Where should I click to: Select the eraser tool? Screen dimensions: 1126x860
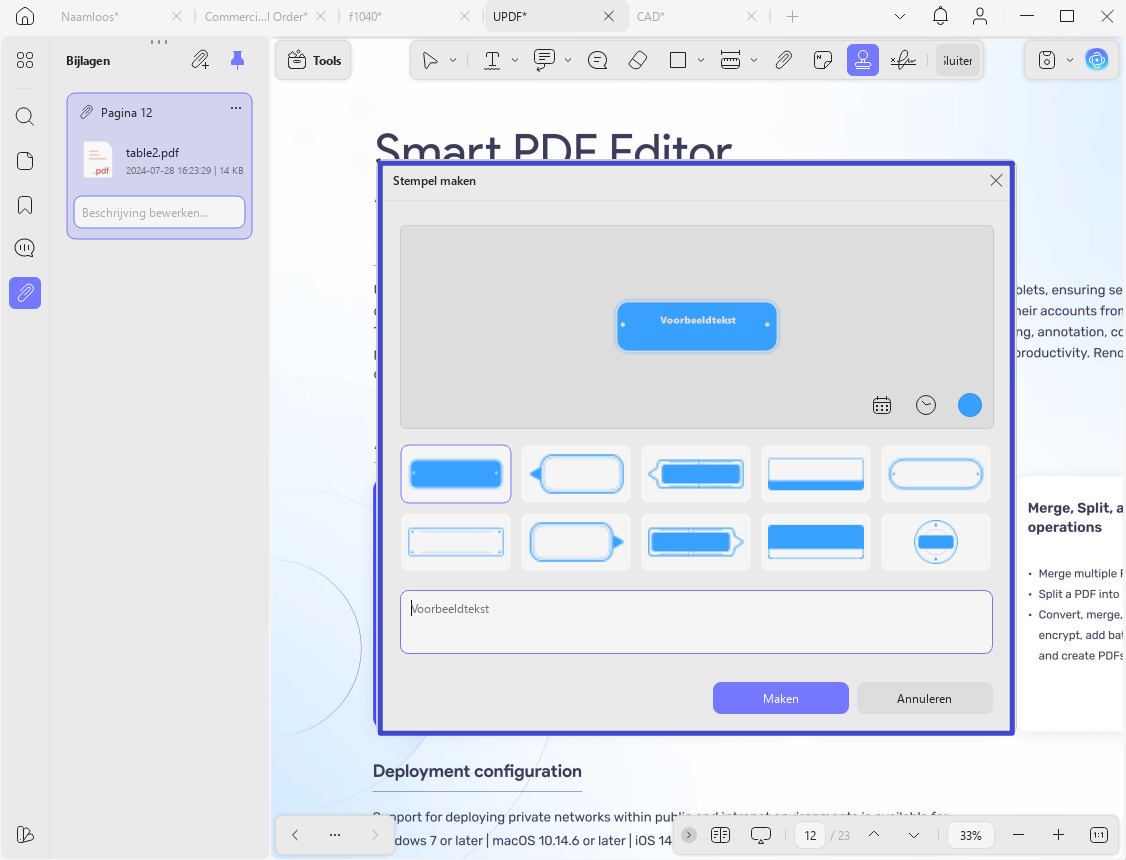coord(638,60)
